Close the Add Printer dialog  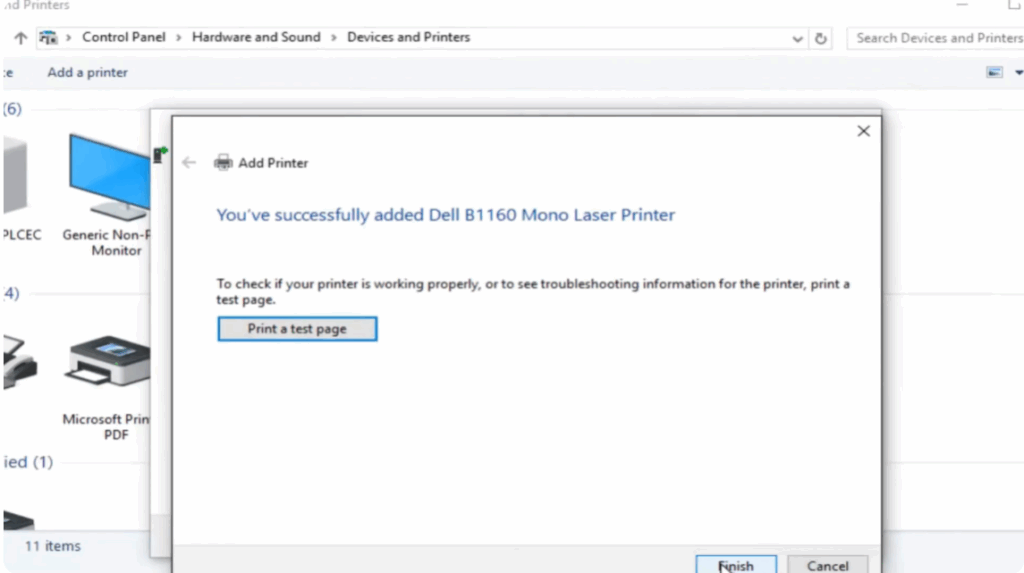863,131
